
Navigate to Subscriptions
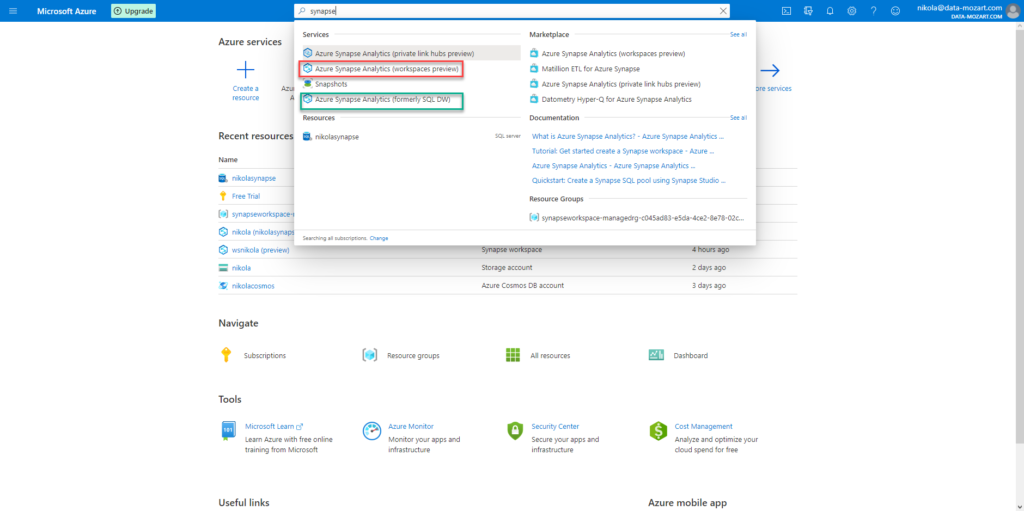tap(264, 355)
